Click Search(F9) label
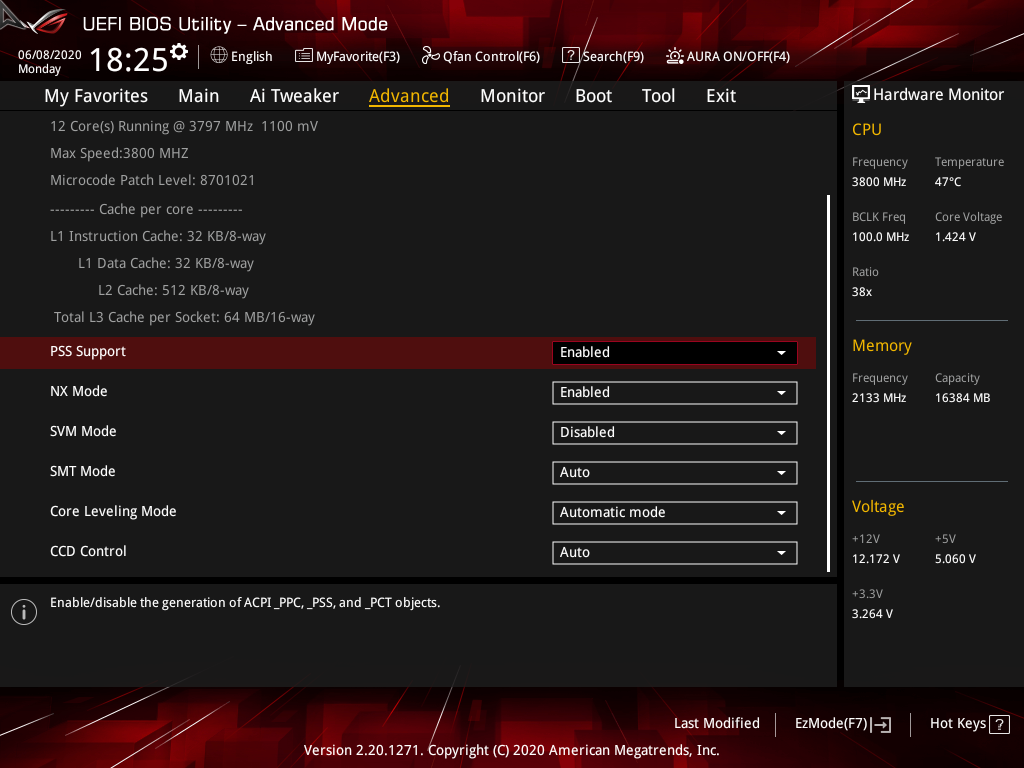Viewport: 1024px width, 768px height. pyautogui.click(x=613, y=56)
